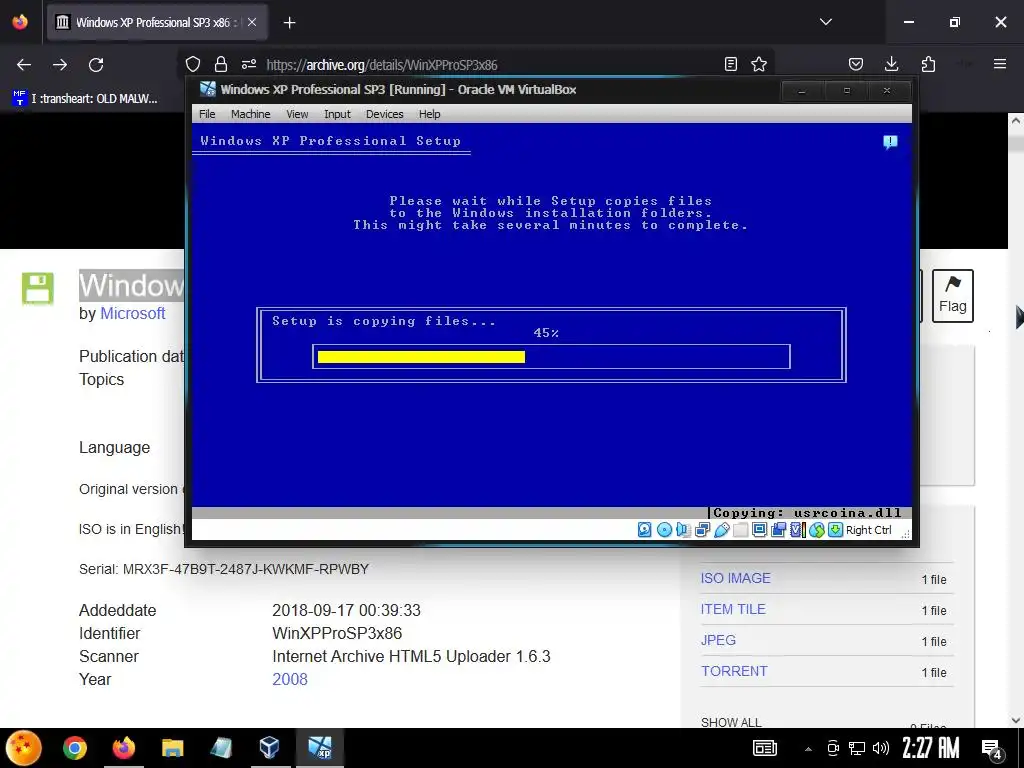Bookmark this page with the star icon
The image size is (1024, 768).
pyautogui.click(x=759, y=64)
